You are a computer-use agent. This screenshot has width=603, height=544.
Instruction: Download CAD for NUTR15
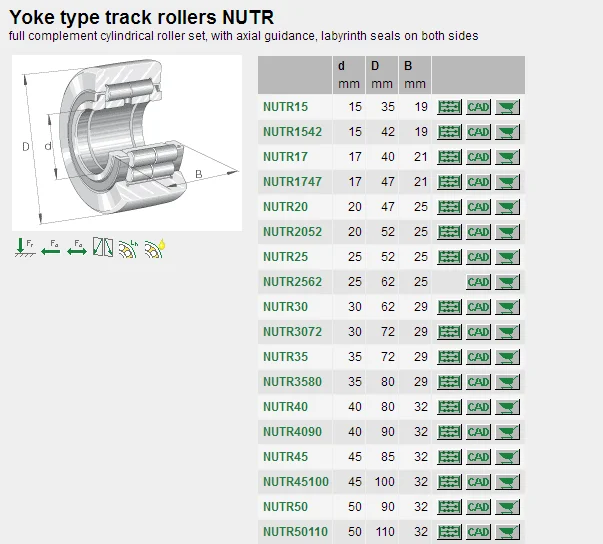[x=478, y=107]
